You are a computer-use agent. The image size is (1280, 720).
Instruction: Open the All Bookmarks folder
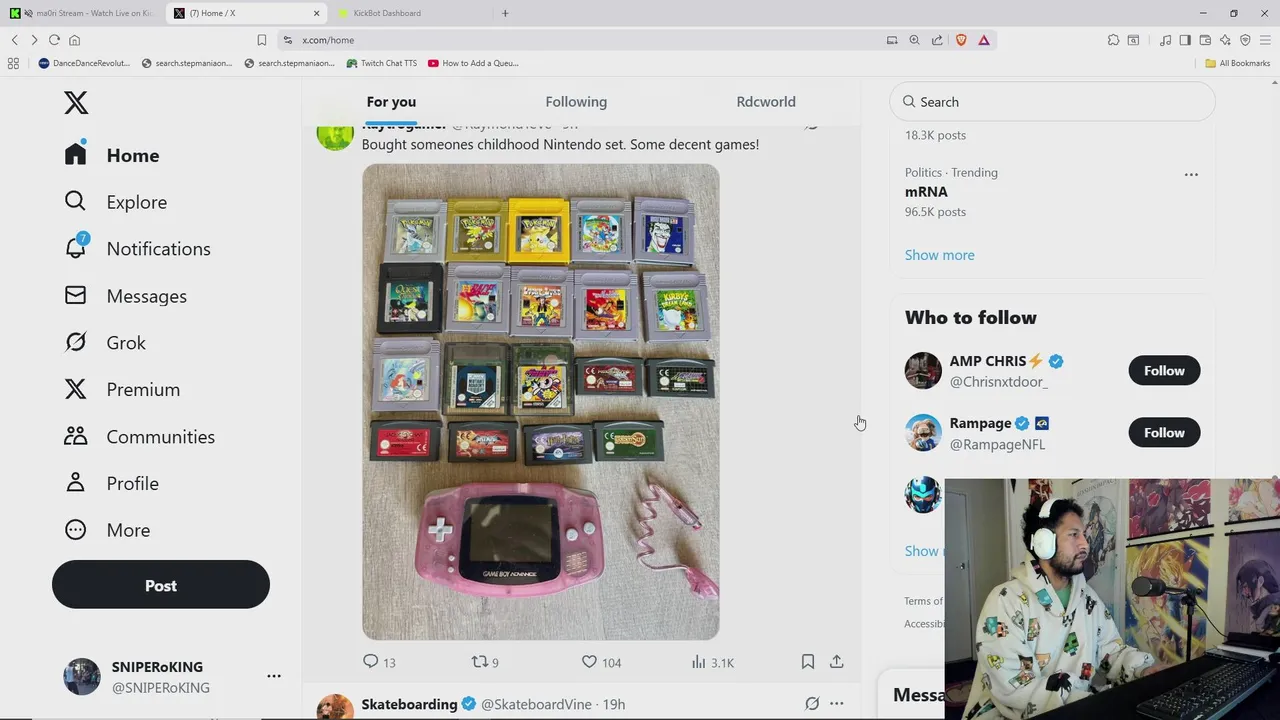click(x=1237, y=63)
